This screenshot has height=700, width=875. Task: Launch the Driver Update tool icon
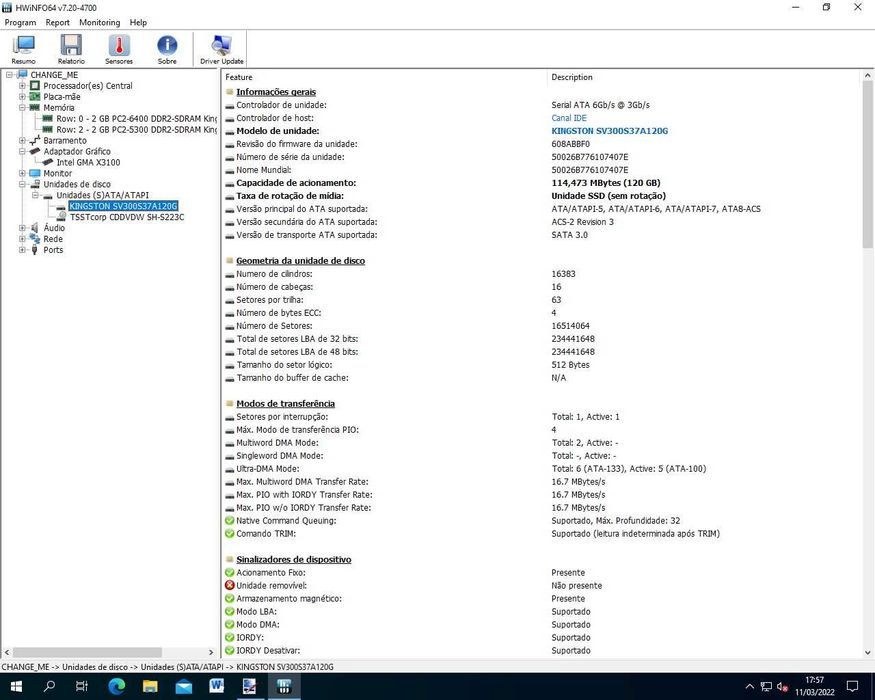pyautogui.click(x=222, y=49)
